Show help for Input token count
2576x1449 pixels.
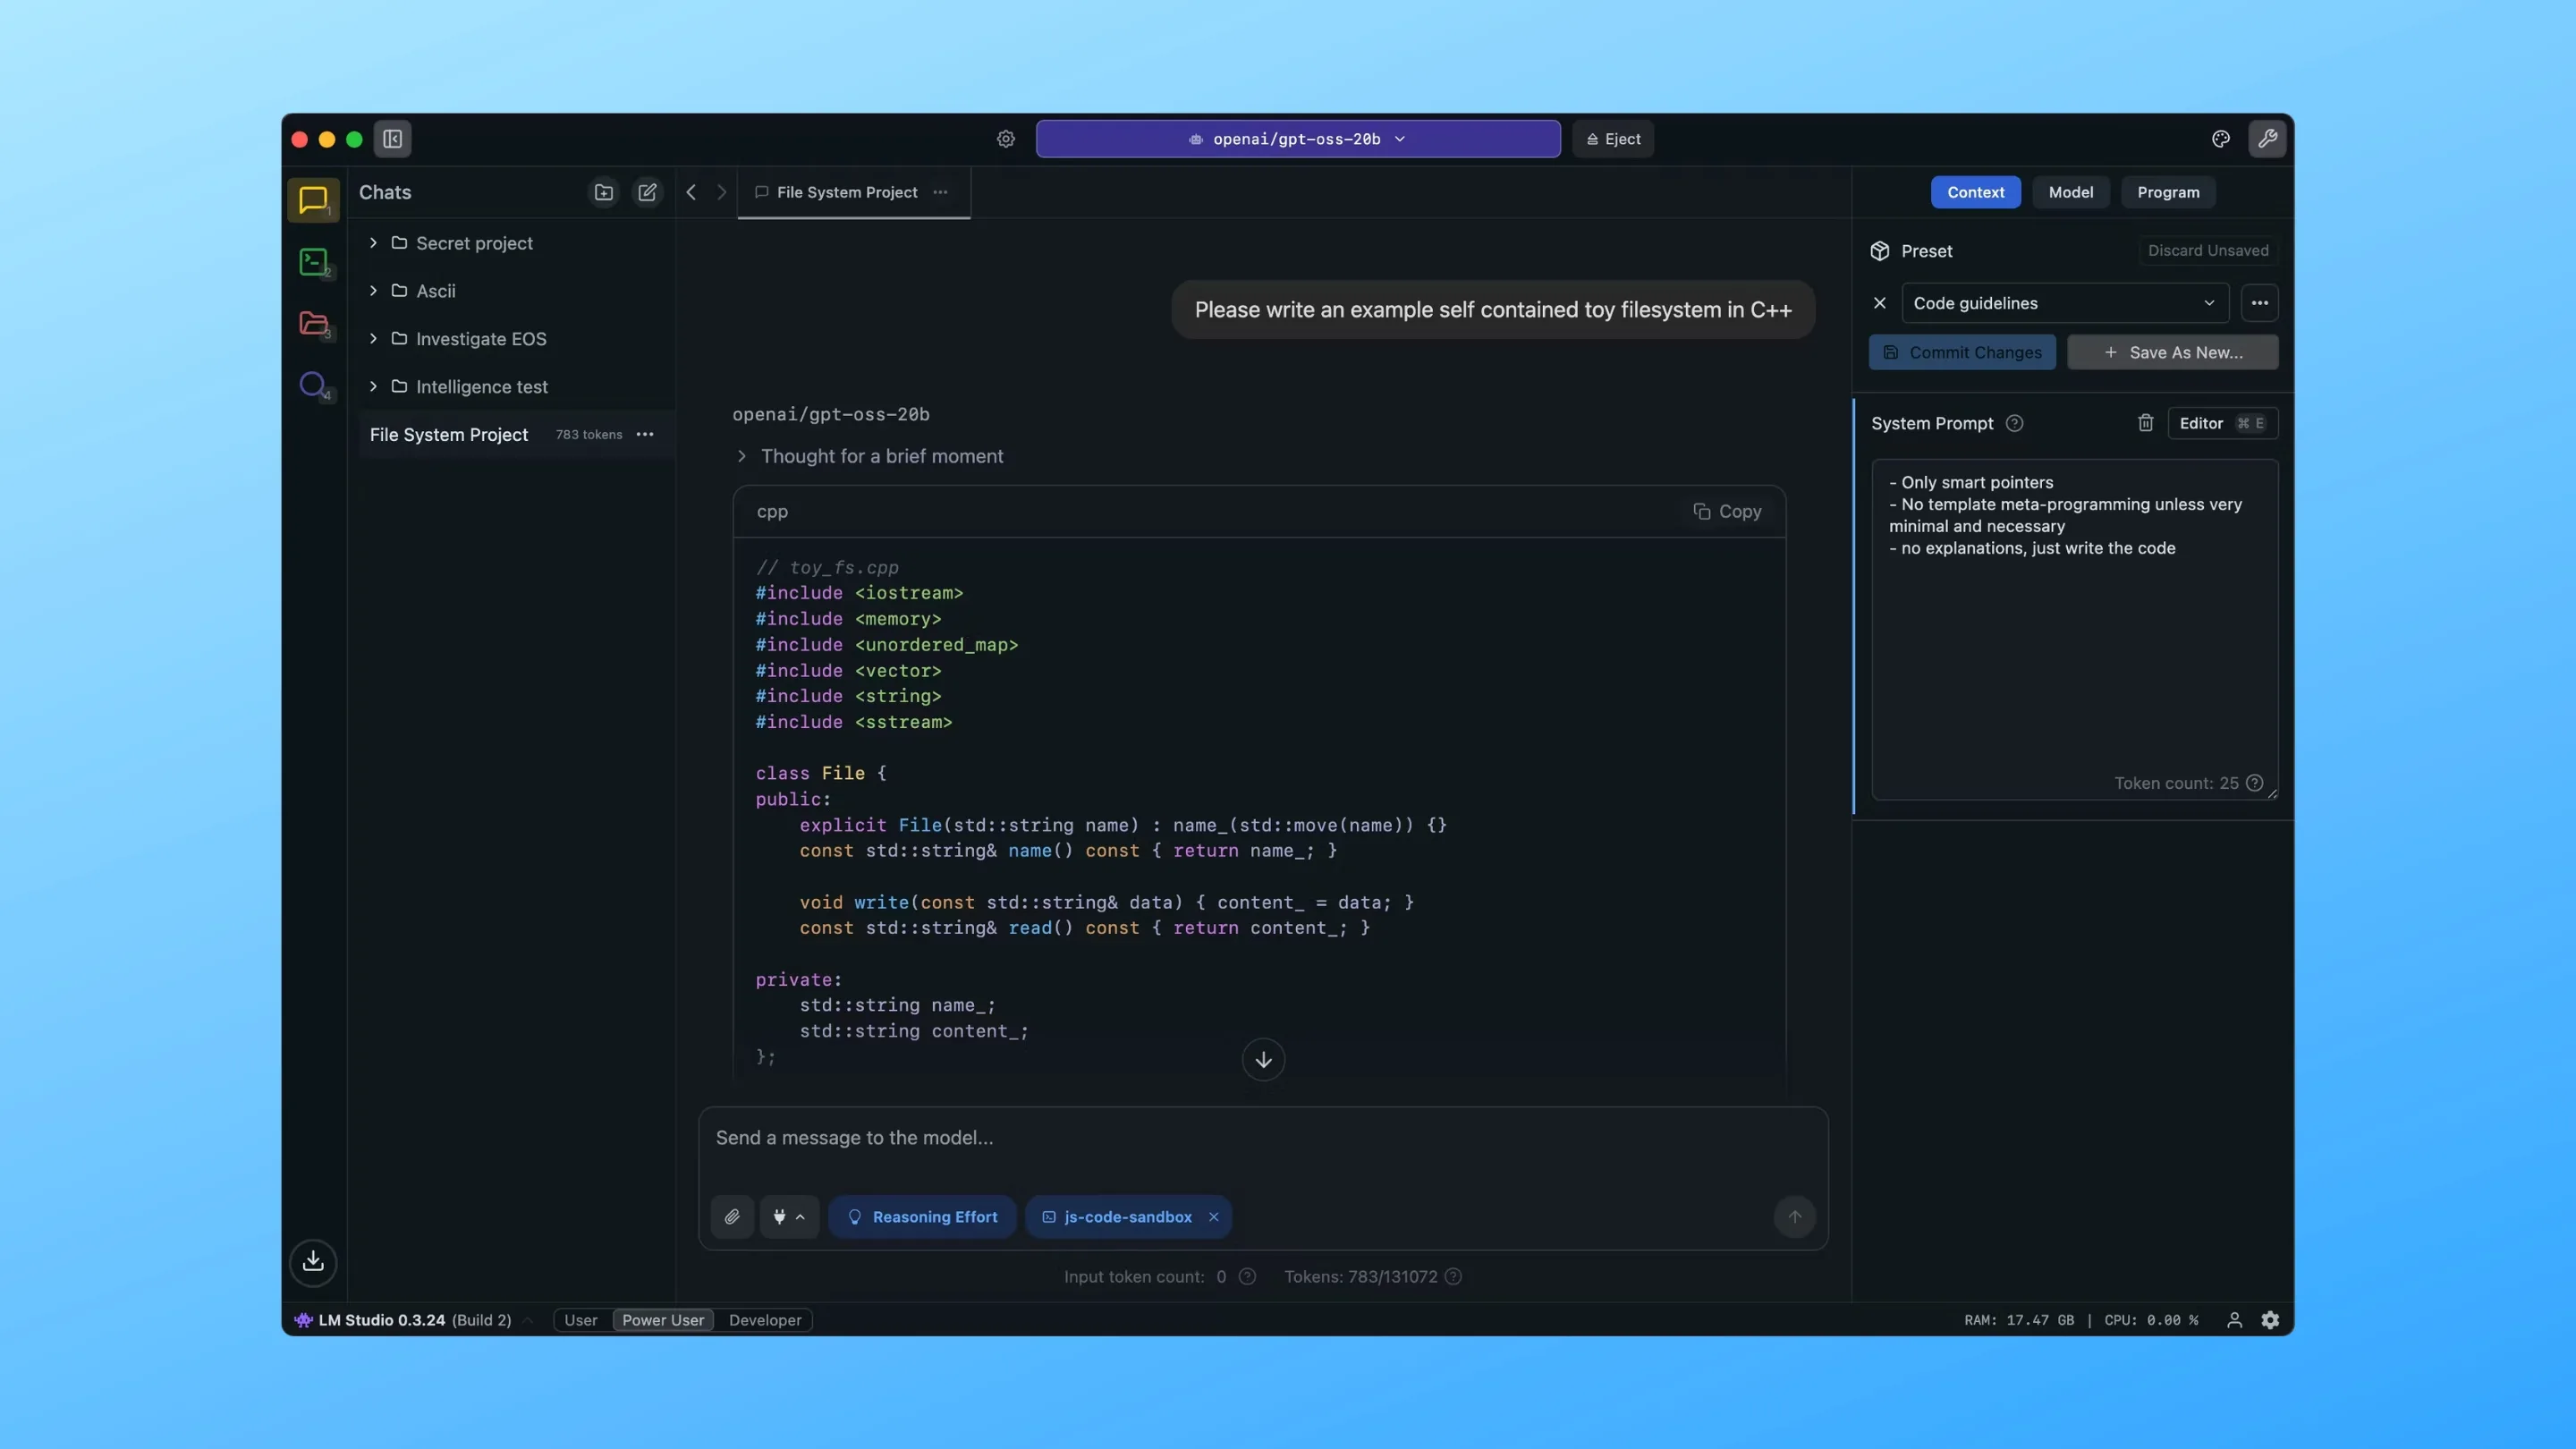[x=1247, y=1277]
